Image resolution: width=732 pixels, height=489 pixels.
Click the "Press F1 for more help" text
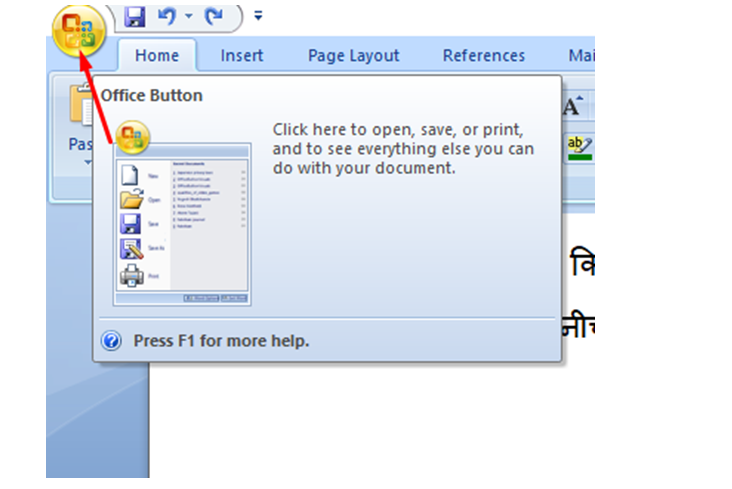[221, 341]
